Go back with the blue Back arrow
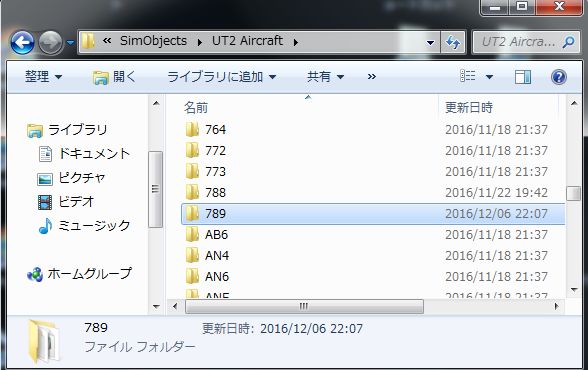This screenshot has width=588, height=370. click(22, 43)
